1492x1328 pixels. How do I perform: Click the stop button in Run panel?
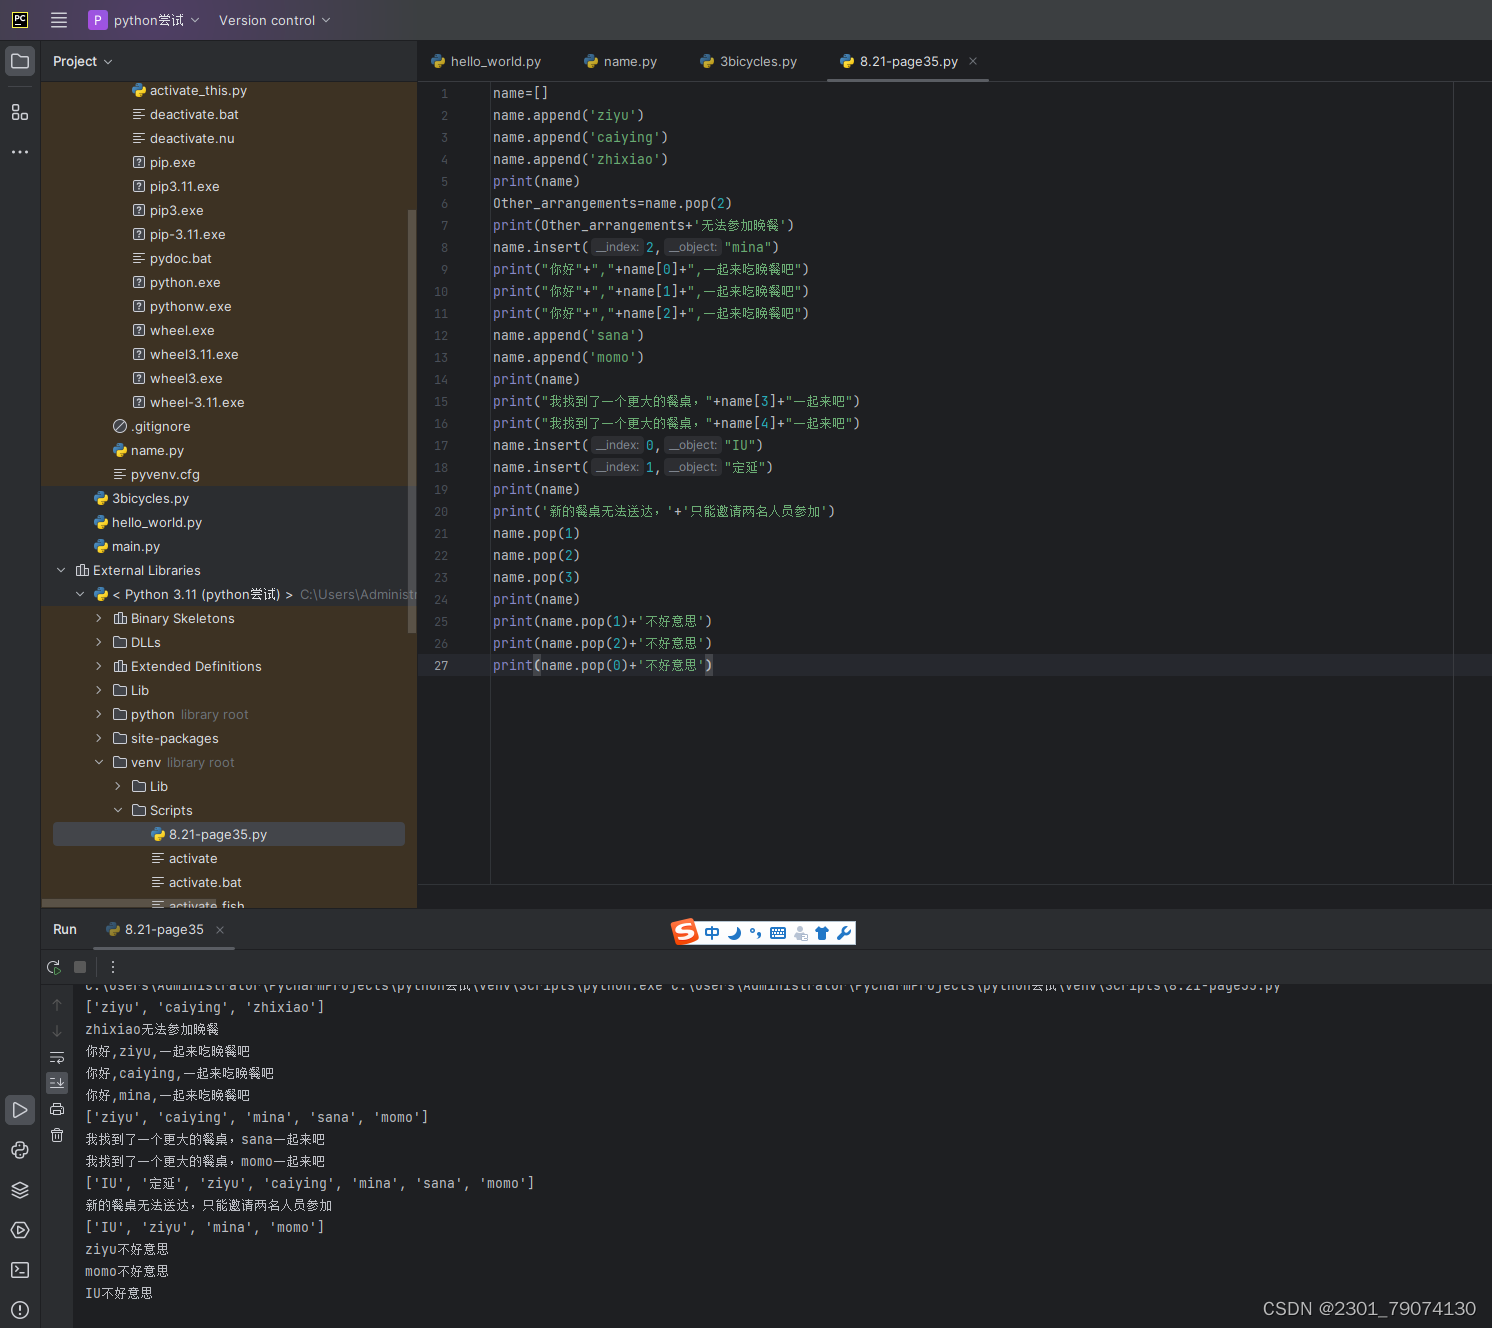pyautogui.click(x=79, y=967)
